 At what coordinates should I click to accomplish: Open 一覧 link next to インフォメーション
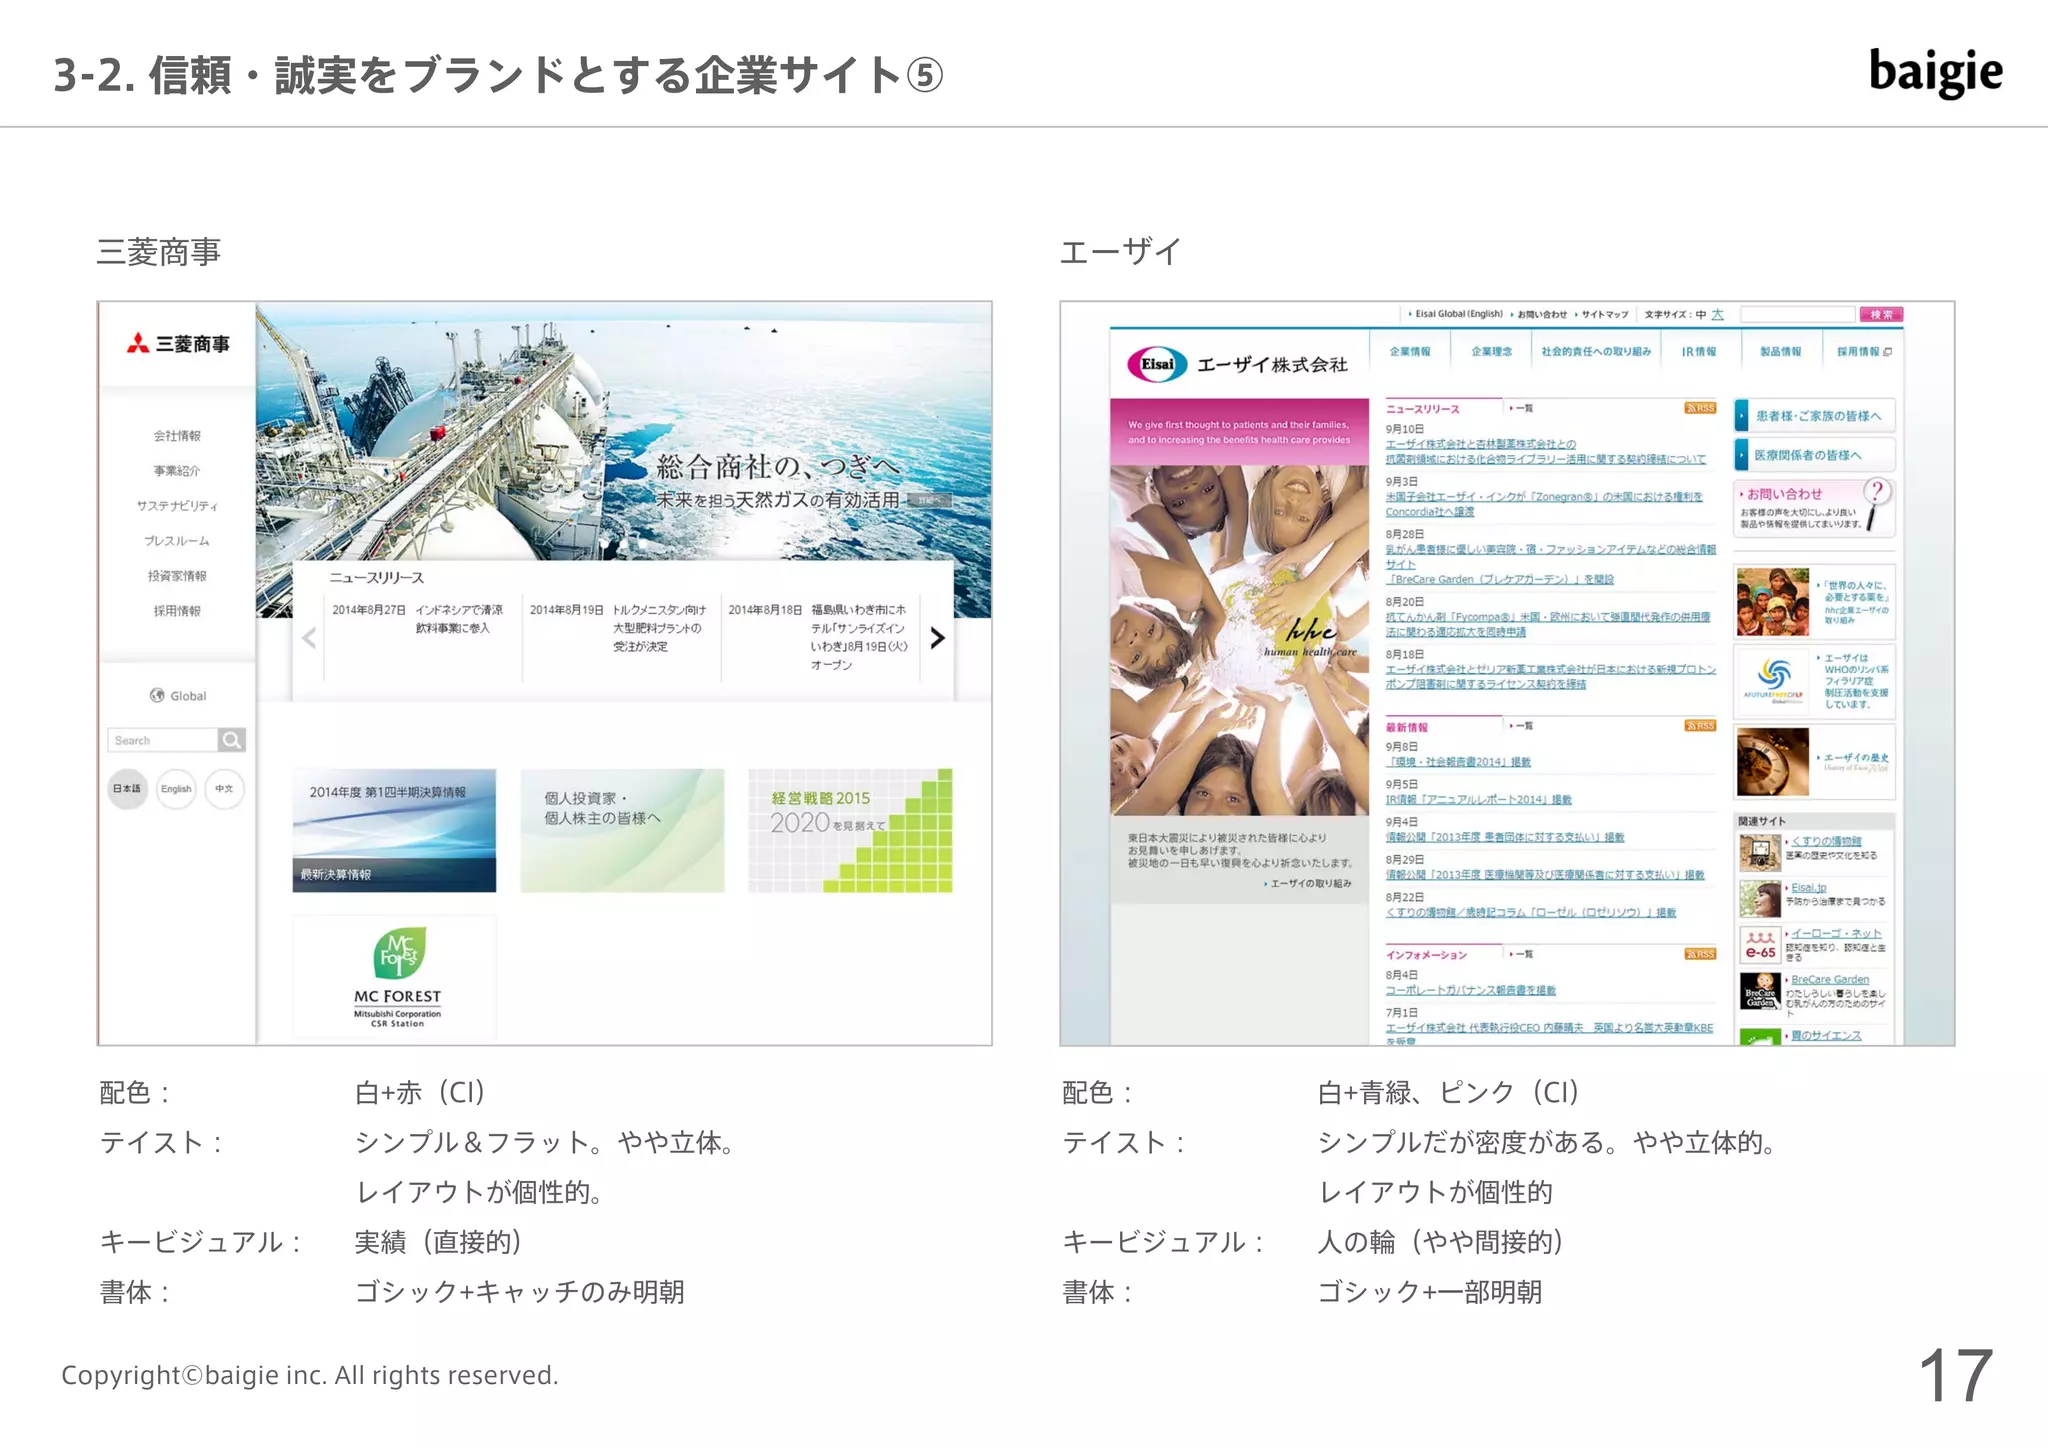coord(1522,954)
